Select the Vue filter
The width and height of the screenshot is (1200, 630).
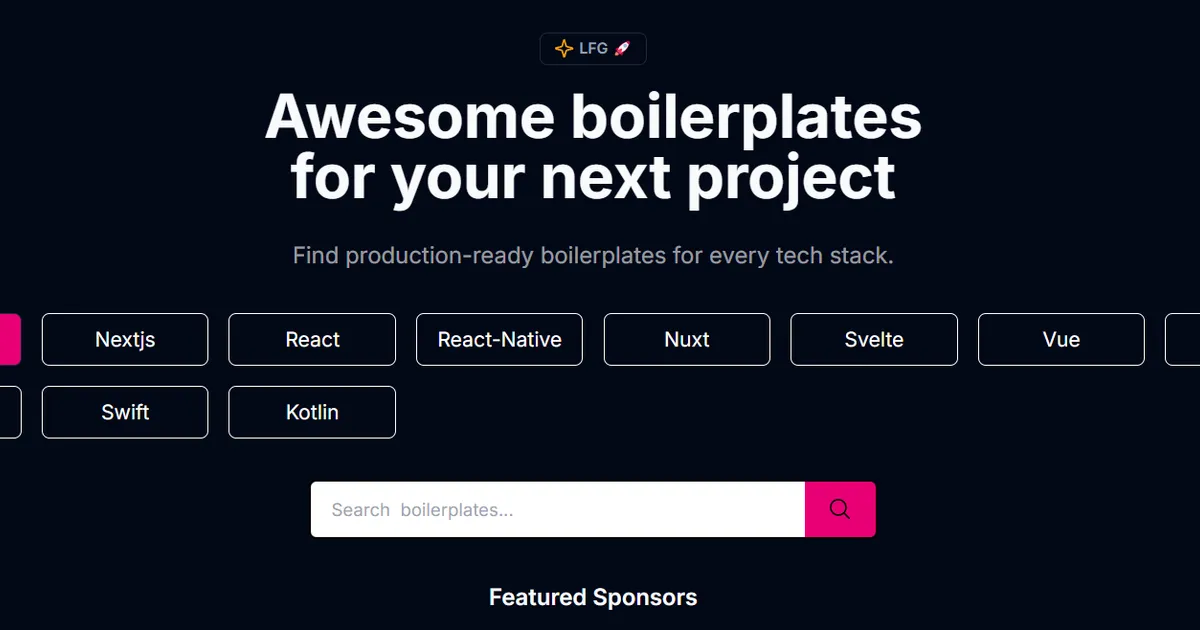pyautogui.click(x=1061, y=339)
